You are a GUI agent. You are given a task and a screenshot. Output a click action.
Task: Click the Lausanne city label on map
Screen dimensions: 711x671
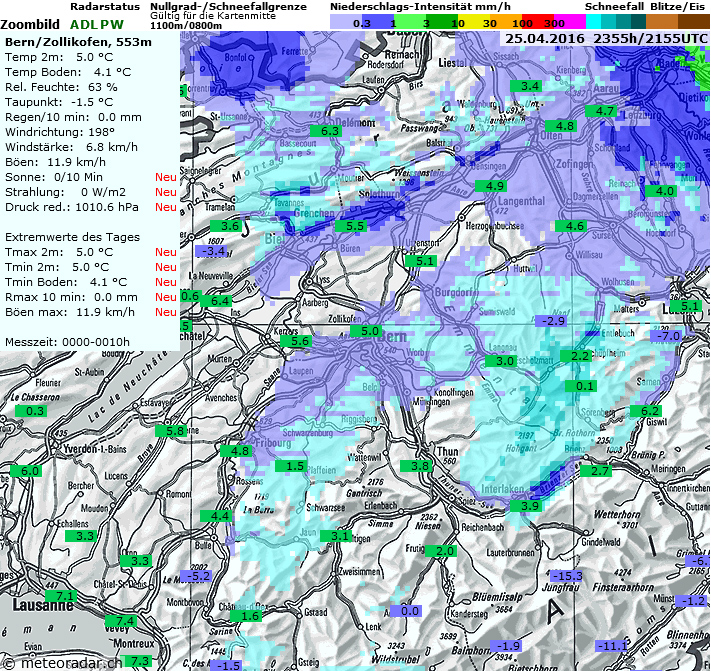point(43,605)
